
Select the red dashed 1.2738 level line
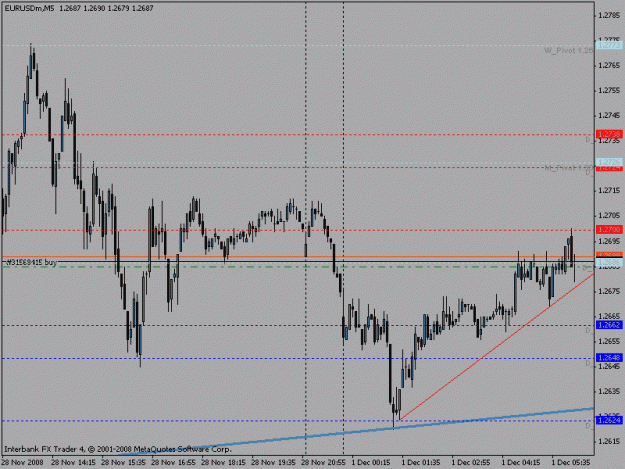coord(298,135)
